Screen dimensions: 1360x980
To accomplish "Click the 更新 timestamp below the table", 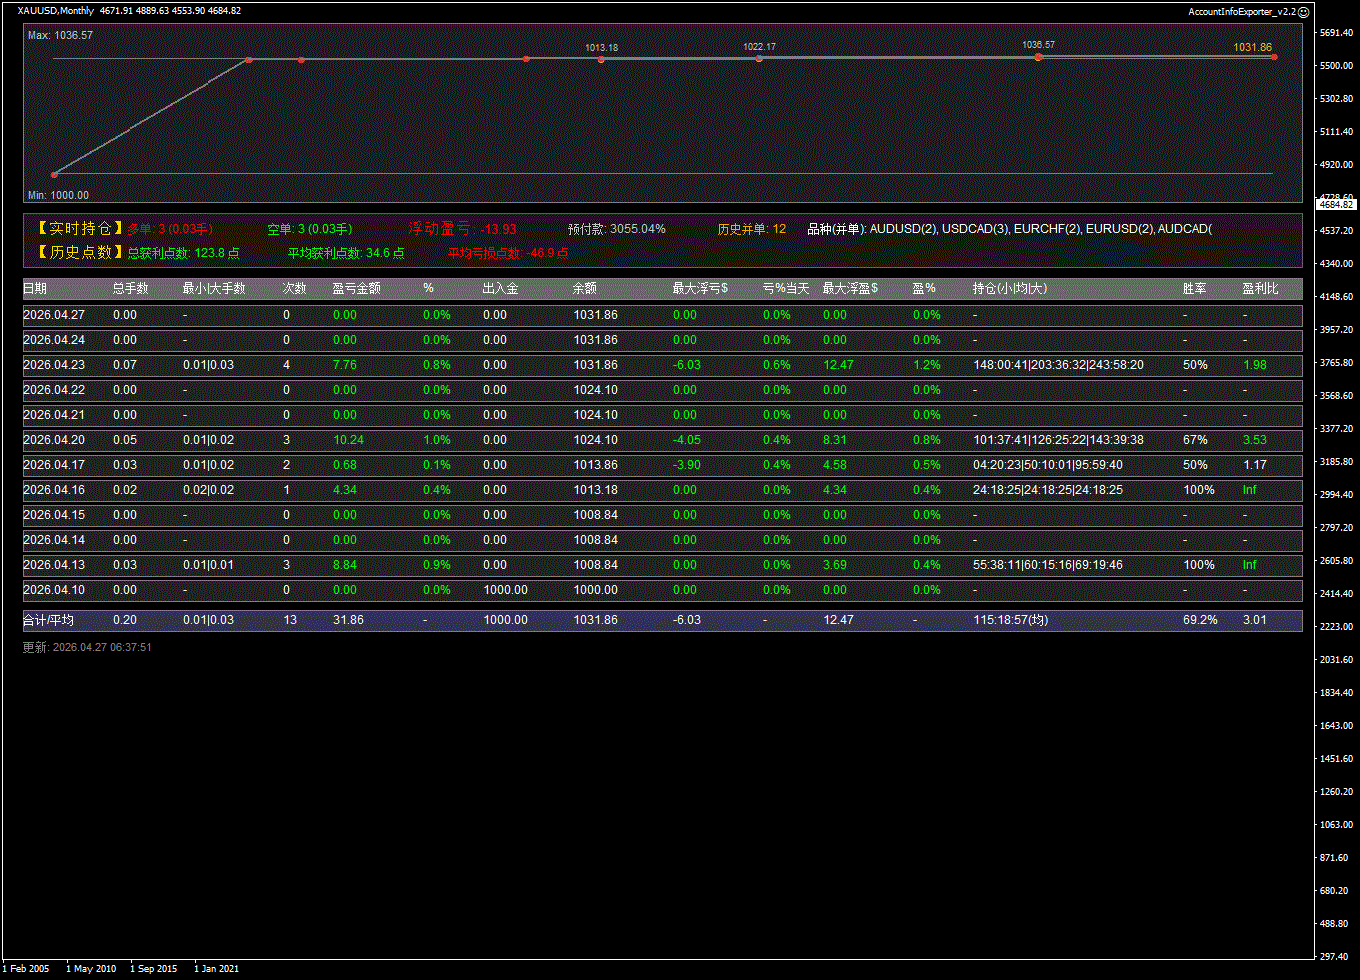I will [87, 648].
